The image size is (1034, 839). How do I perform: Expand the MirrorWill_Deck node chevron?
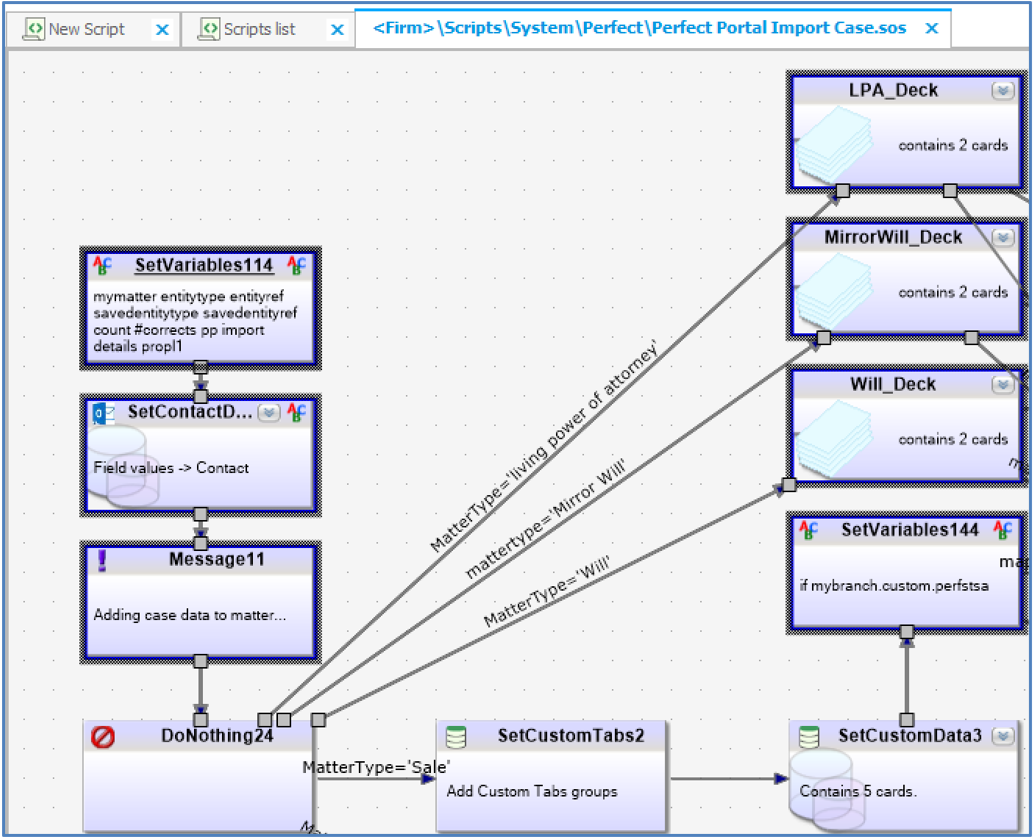click(x=1002, y=238)
